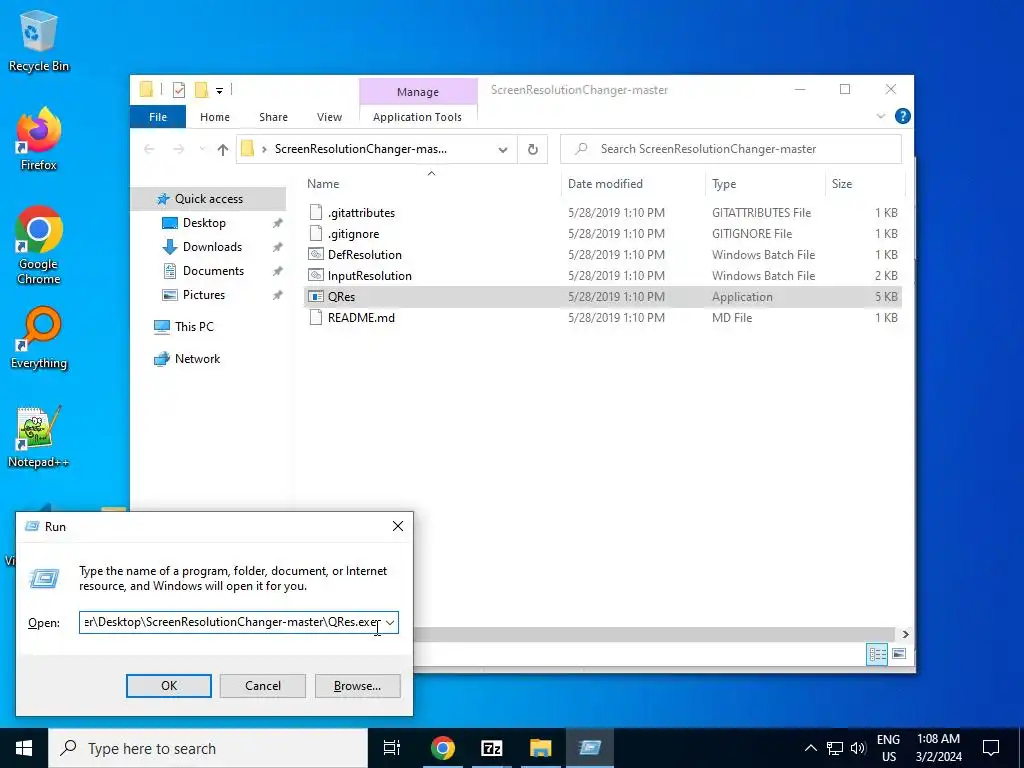
Task: Click the Search ScreenResolutionChanger-master box
Action: click(x=731, y=149)
